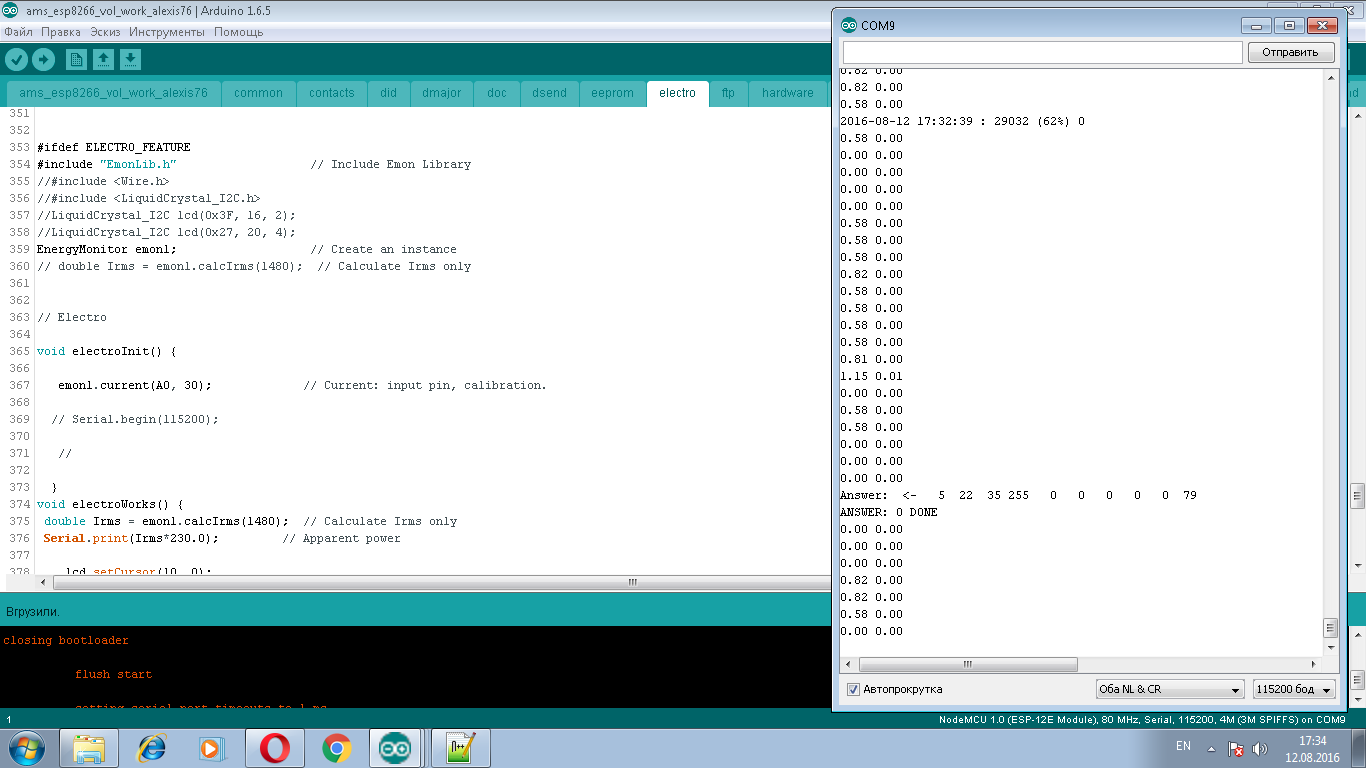This screenshot has width=1366, height=768.
Task: Open the Инструменты menu
Action: pos(166,32)
